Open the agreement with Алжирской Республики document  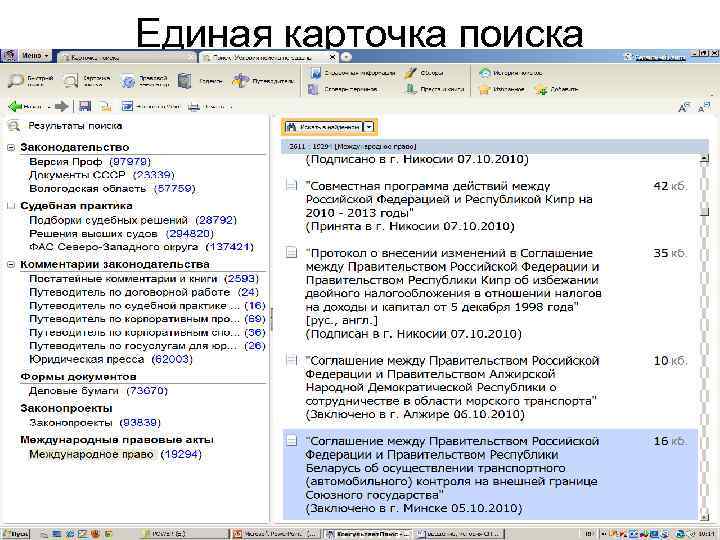452,387
